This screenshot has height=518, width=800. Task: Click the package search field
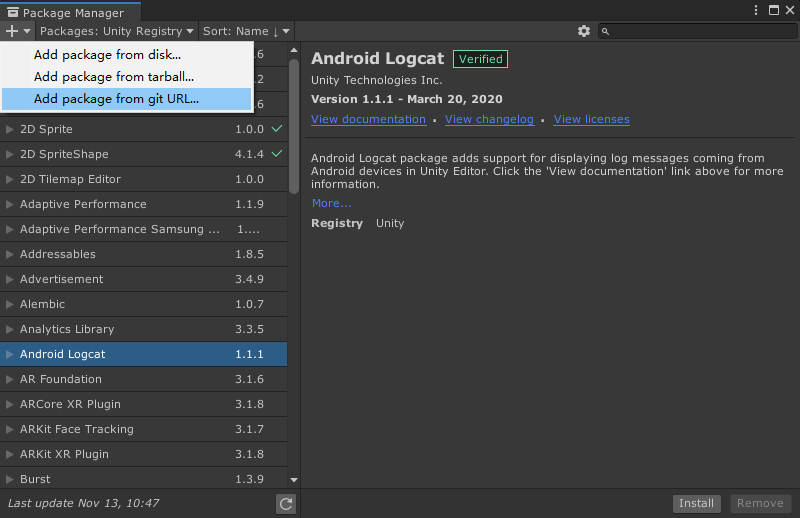(697, 31)
